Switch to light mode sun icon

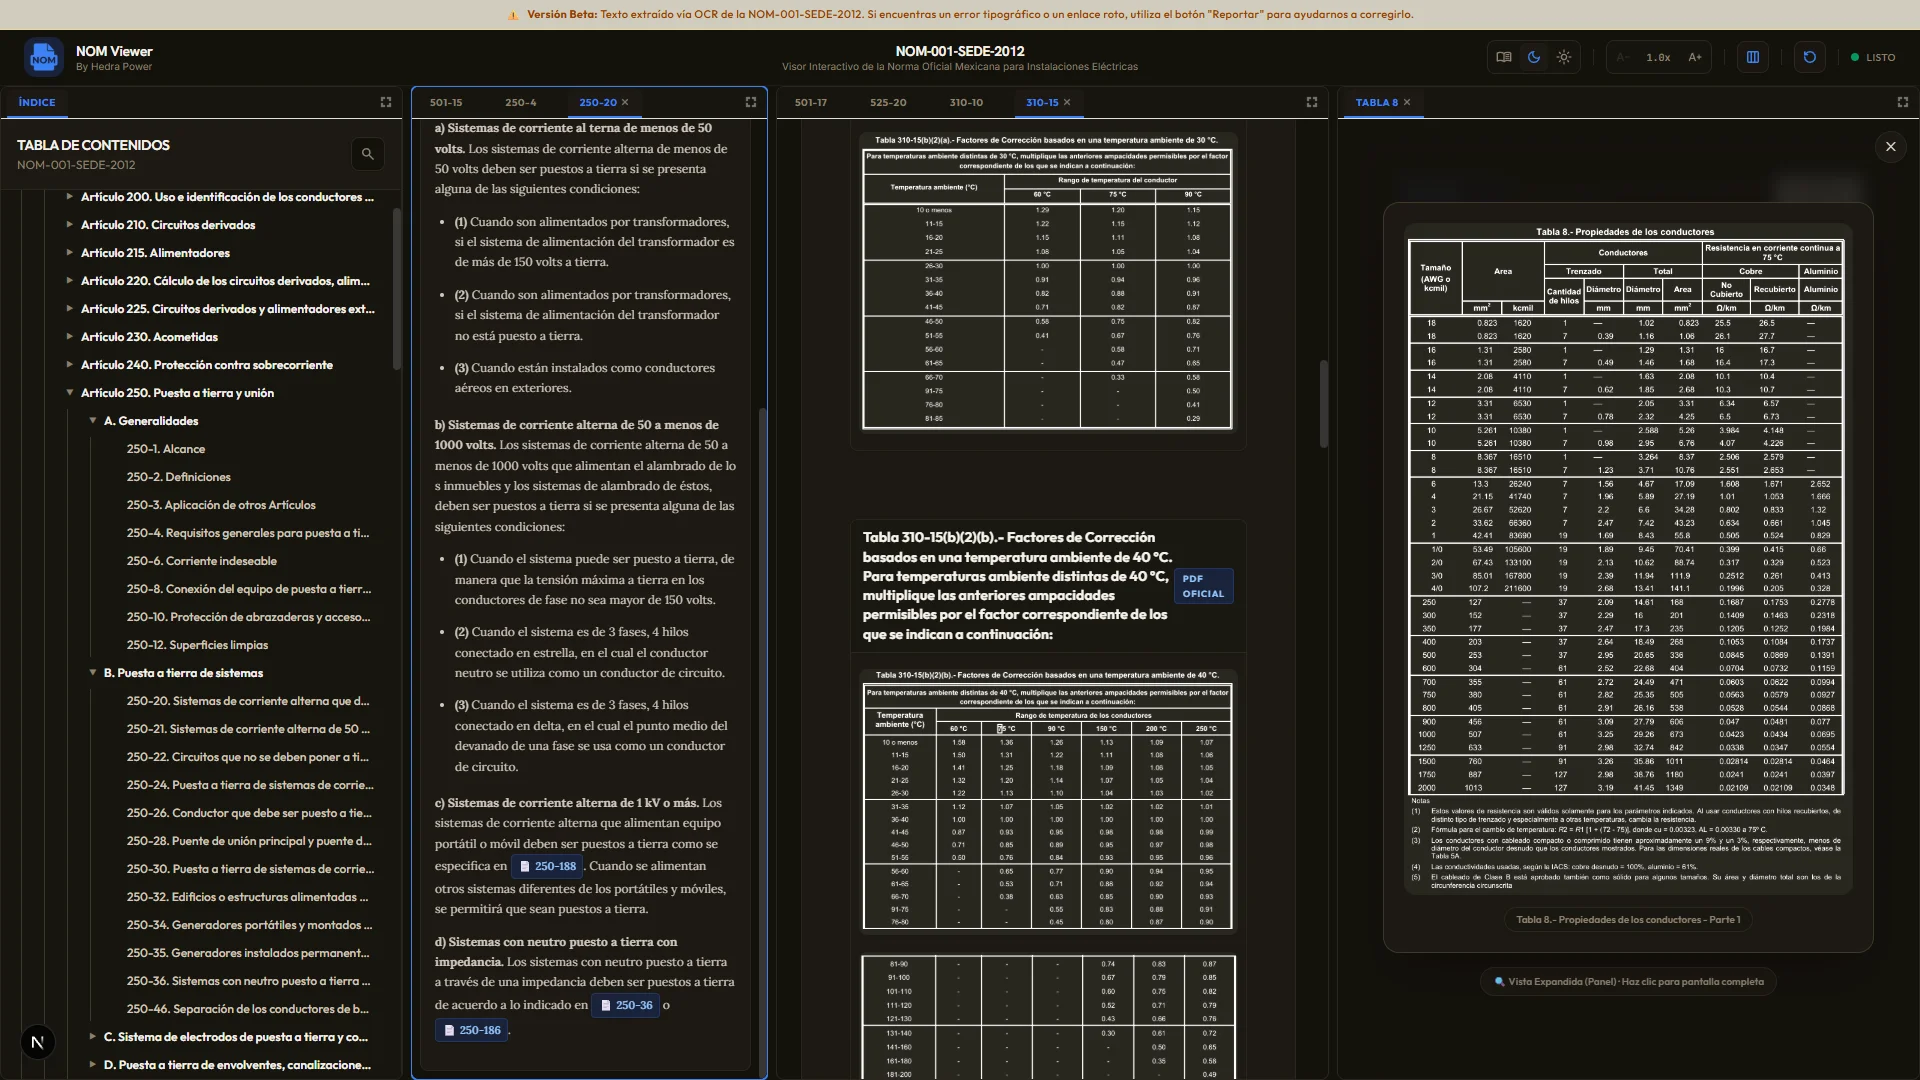1564,57
